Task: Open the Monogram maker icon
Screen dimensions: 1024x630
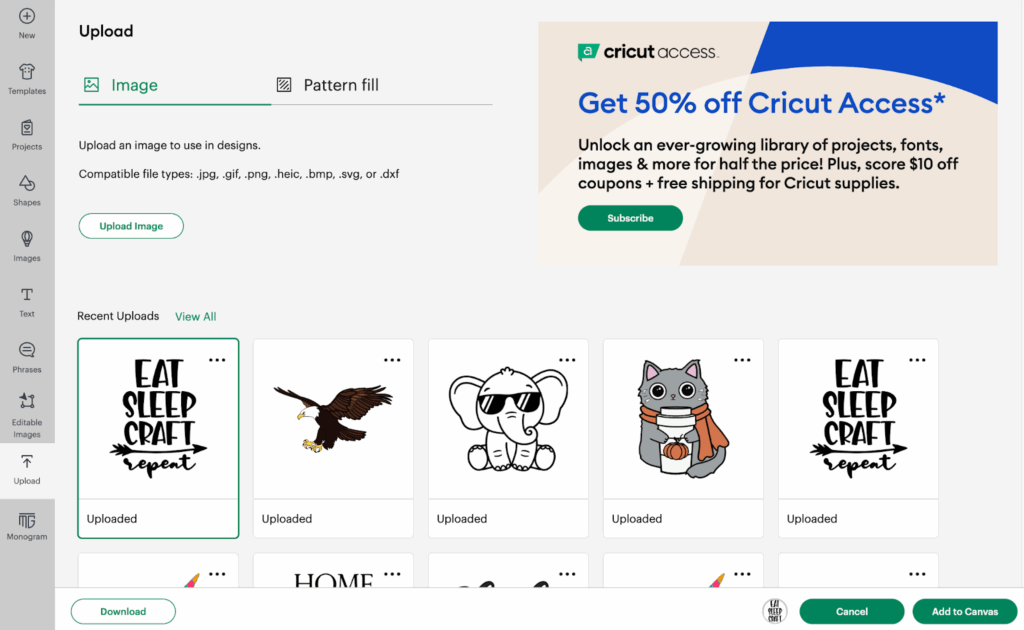Action: [x=27, y=522]
